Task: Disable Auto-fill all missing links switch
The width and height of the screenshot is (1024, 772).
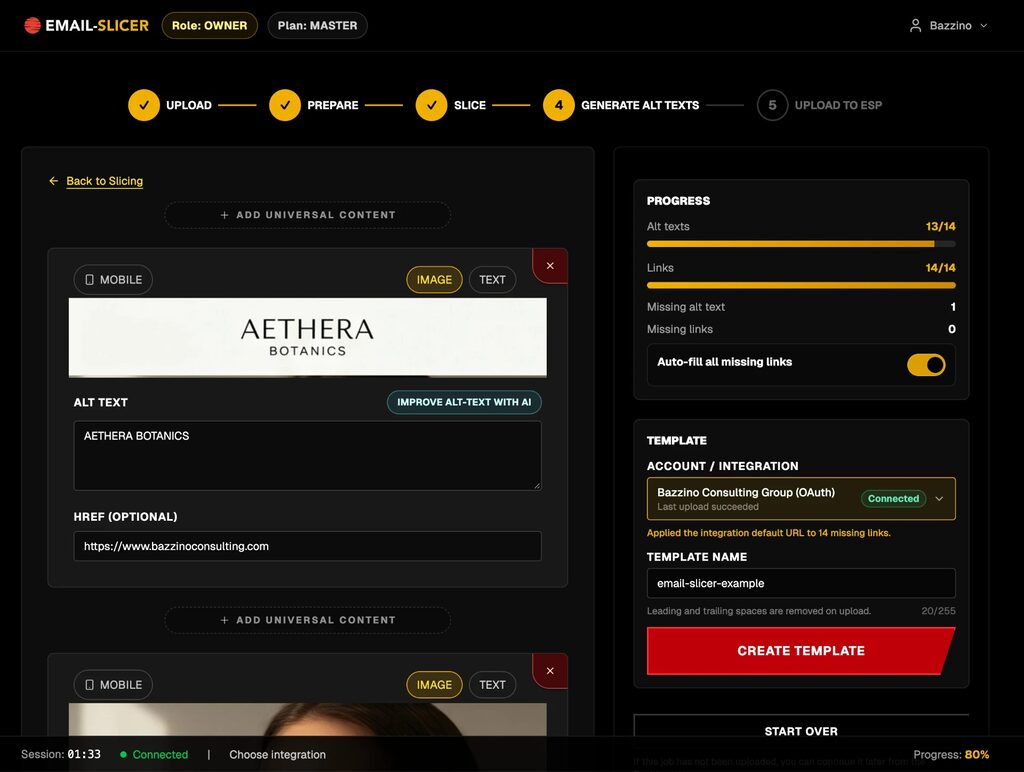Action: [926, 364]
